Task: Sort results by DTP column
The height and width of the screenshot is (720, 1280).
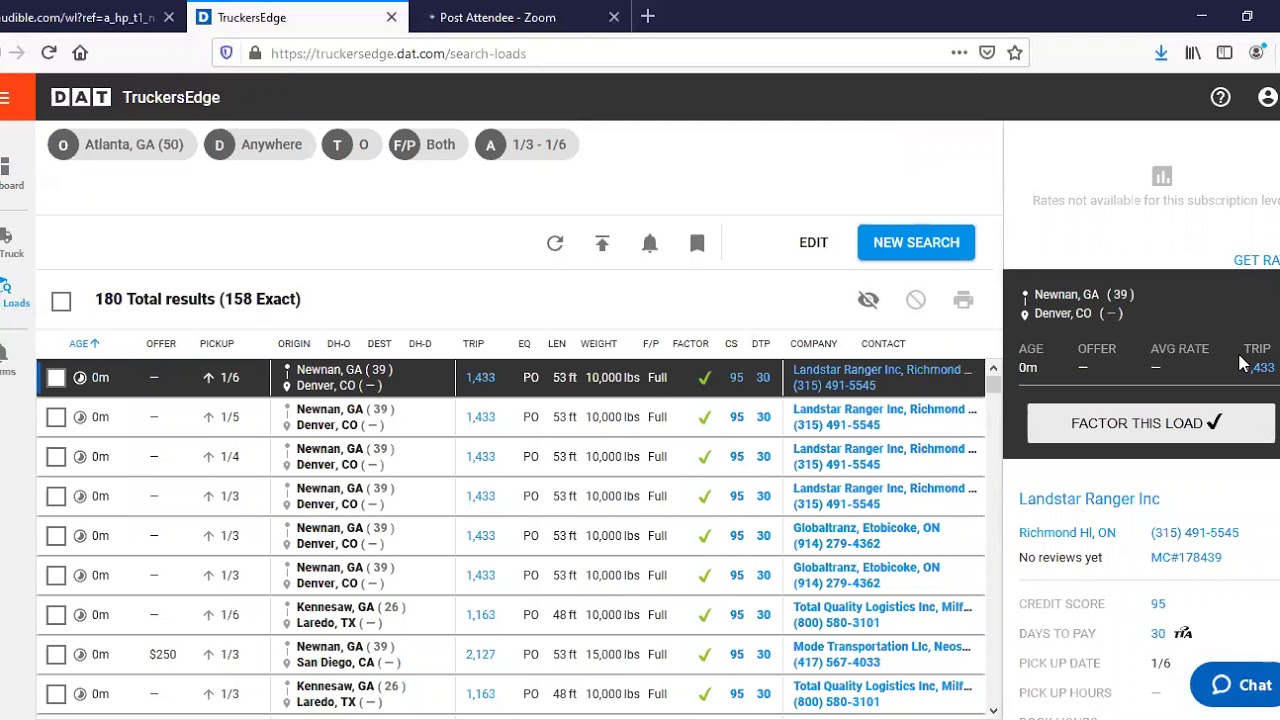Action: 761,343
